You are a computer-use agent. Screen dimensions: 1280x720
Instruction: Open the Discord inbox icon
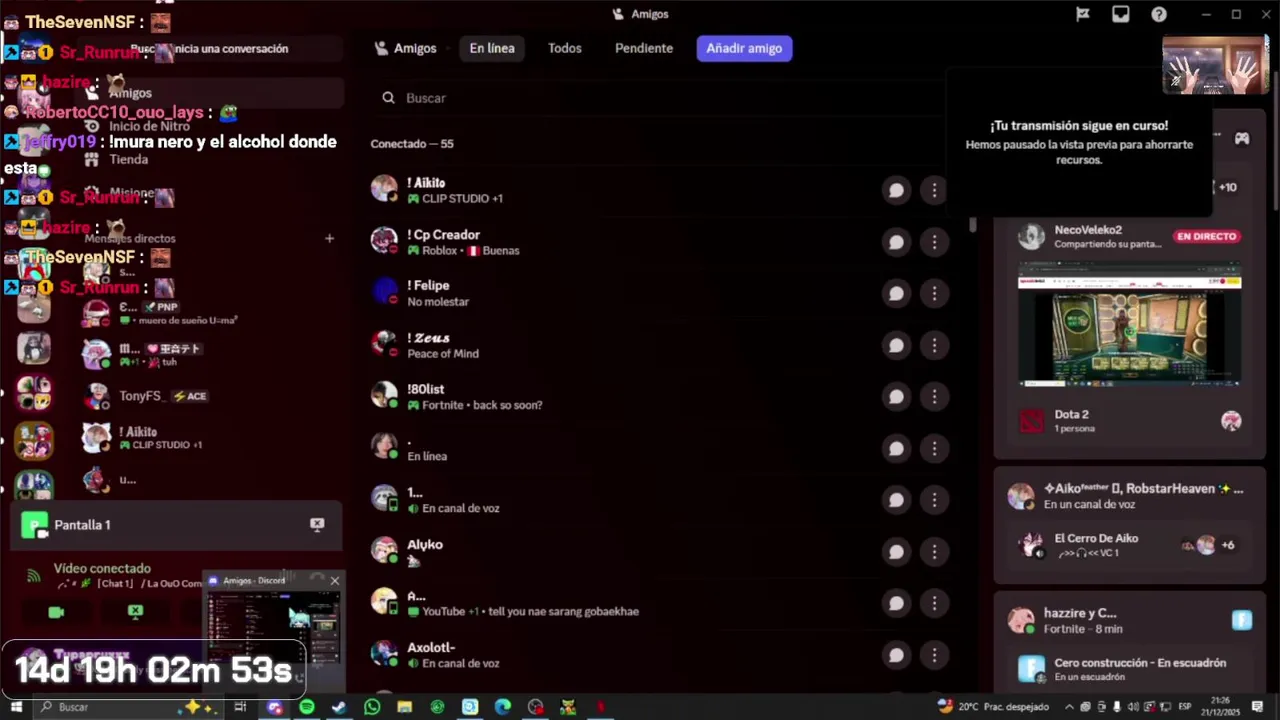coord(1121,14)
